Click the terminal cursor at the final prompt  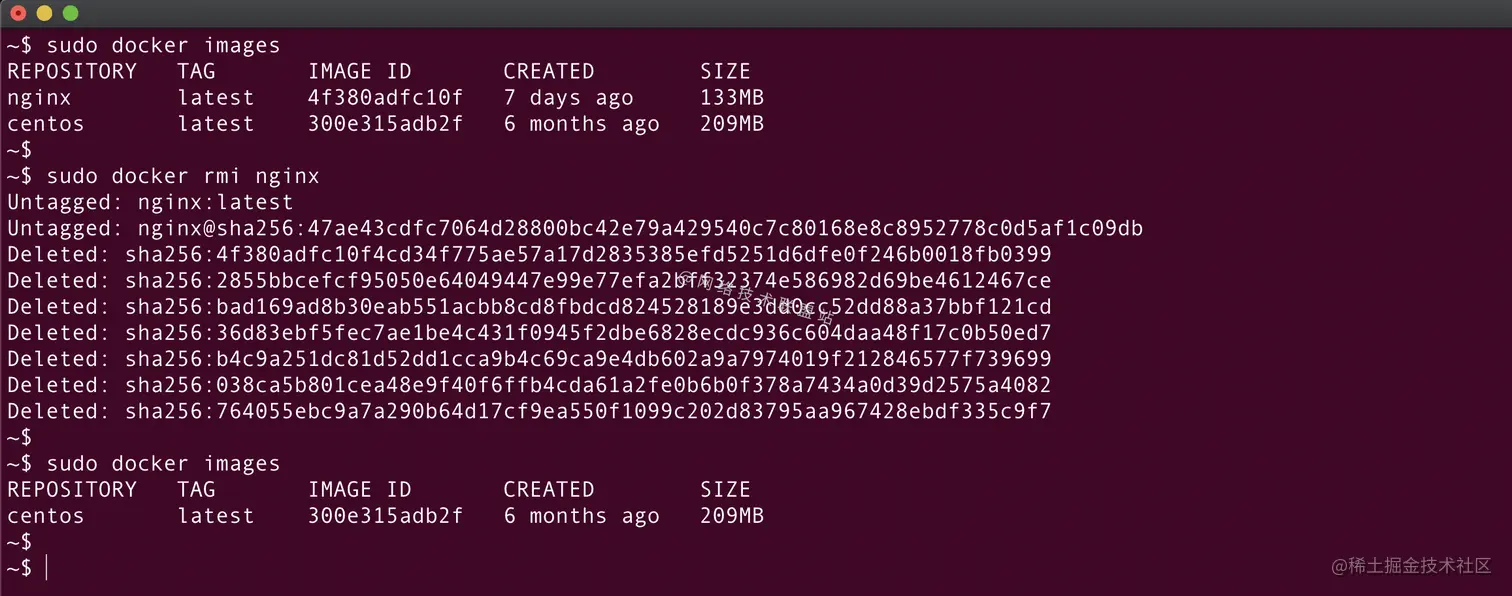(x=46, y=568)
